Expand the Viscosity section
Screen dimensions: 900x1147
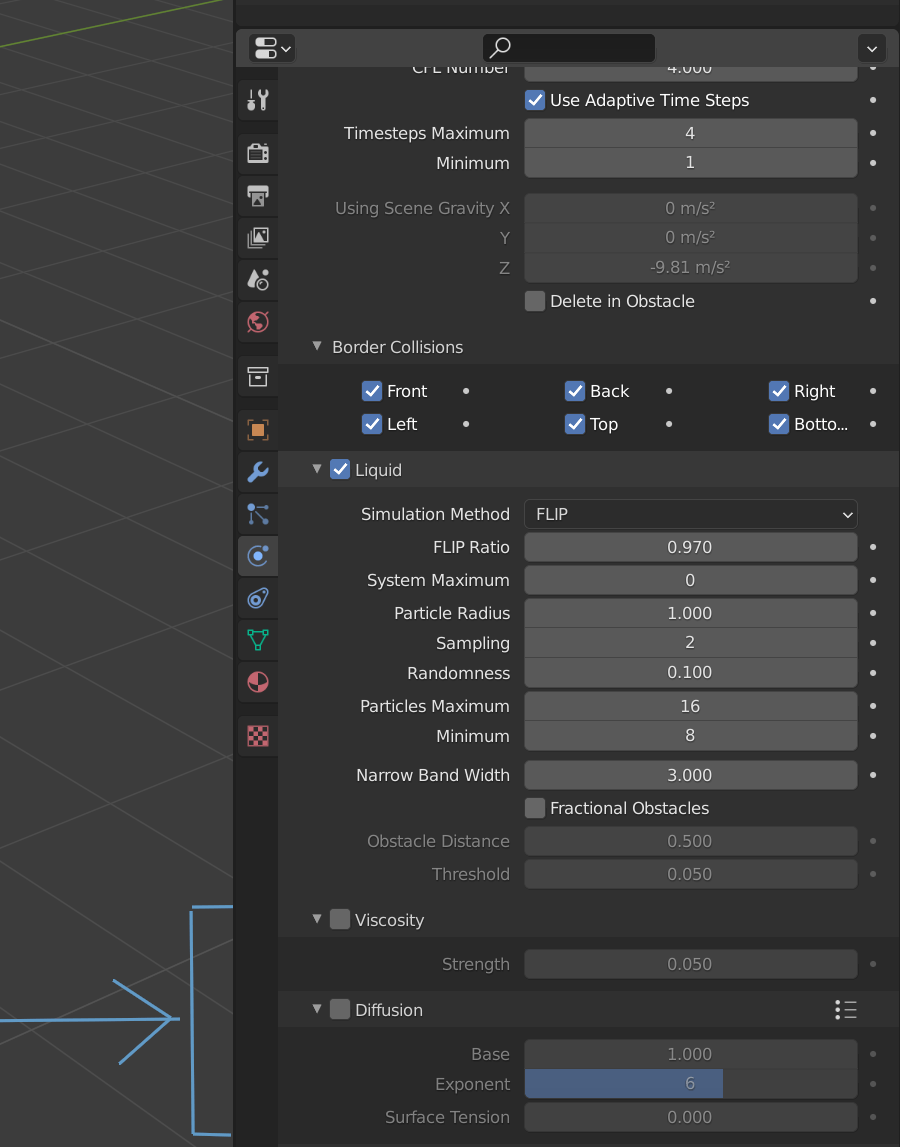317,919
